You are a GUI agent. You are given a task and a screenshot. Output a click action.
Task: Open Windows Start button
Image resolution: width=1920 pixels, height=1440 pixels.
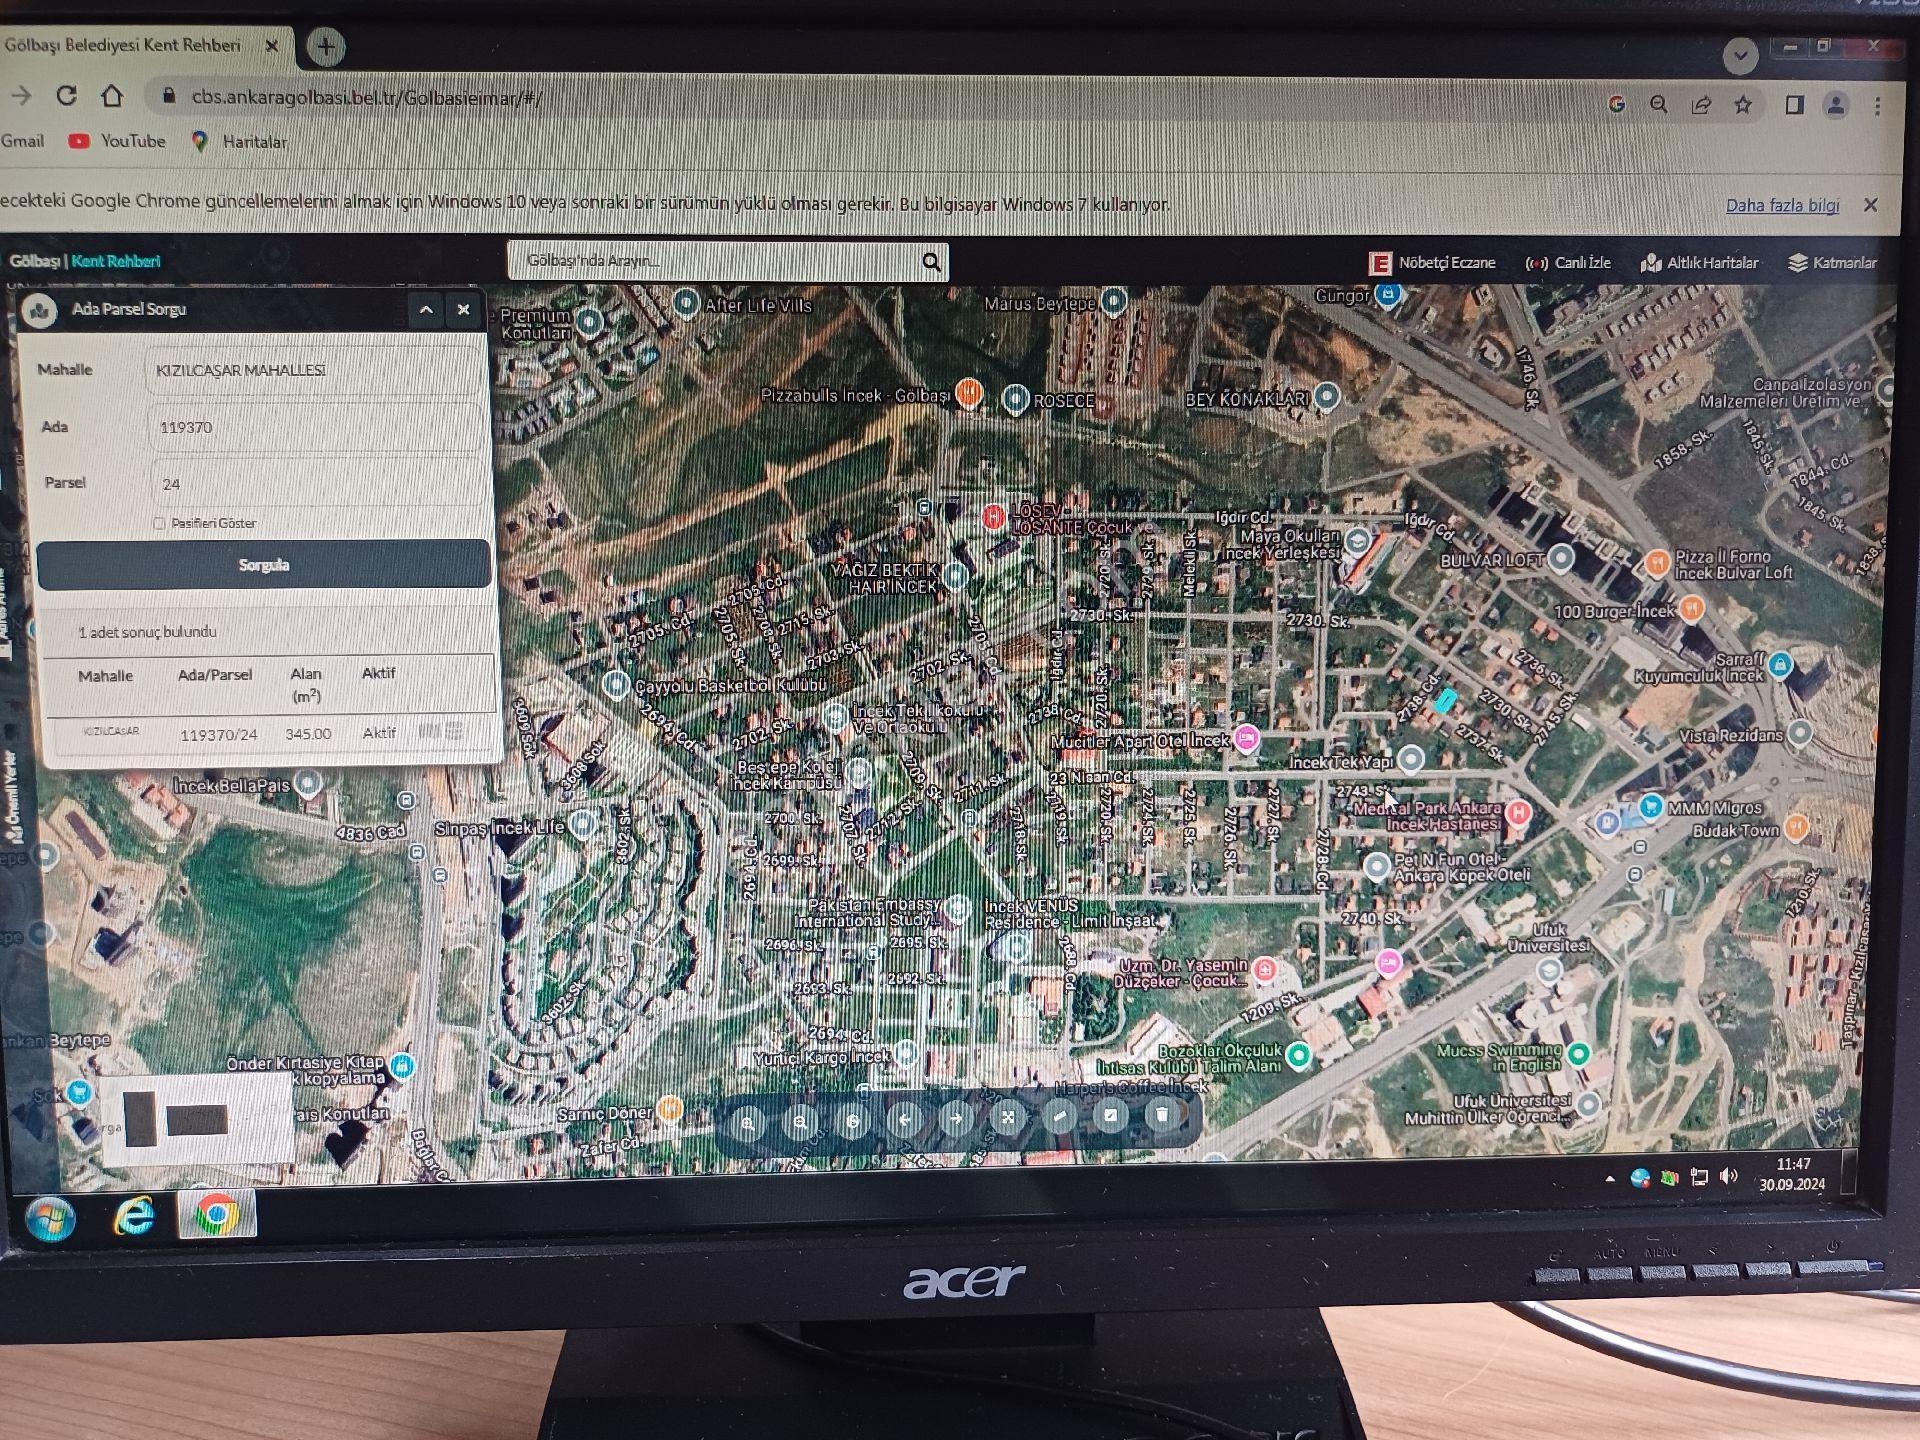tap(49, 1219)
